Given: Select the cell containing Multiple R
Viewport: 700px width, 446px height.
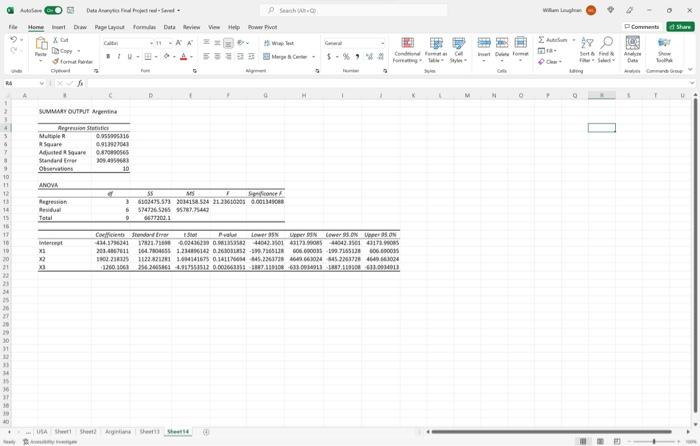Looking at the screenshot, I should (65, 136).
